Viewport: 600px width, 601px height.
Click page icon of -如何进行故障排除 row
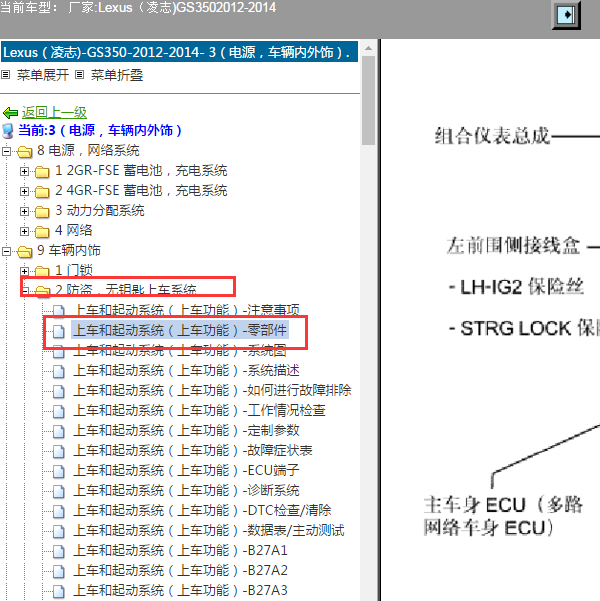click(59, 391)
